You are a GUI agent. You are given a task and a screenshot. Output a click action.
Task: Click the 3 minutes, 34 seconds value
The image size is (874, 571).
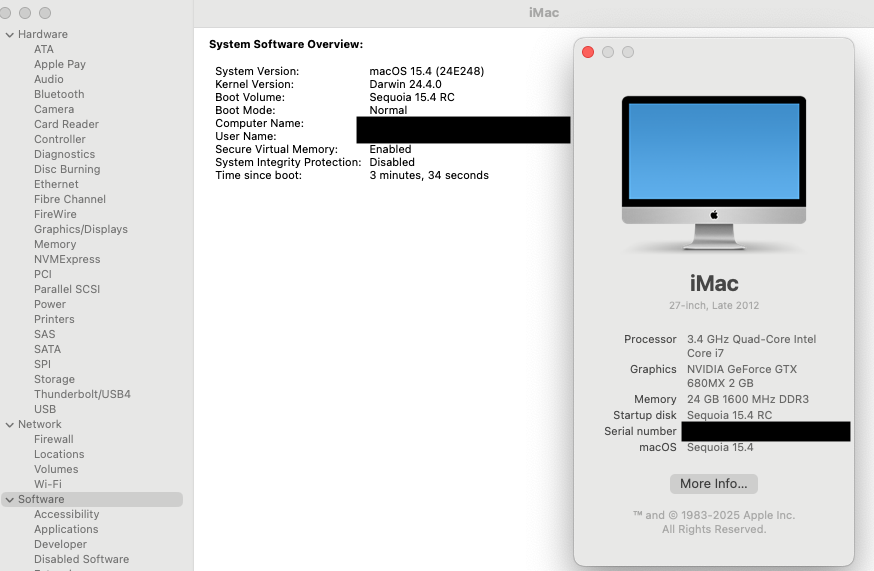click(429, 175)
